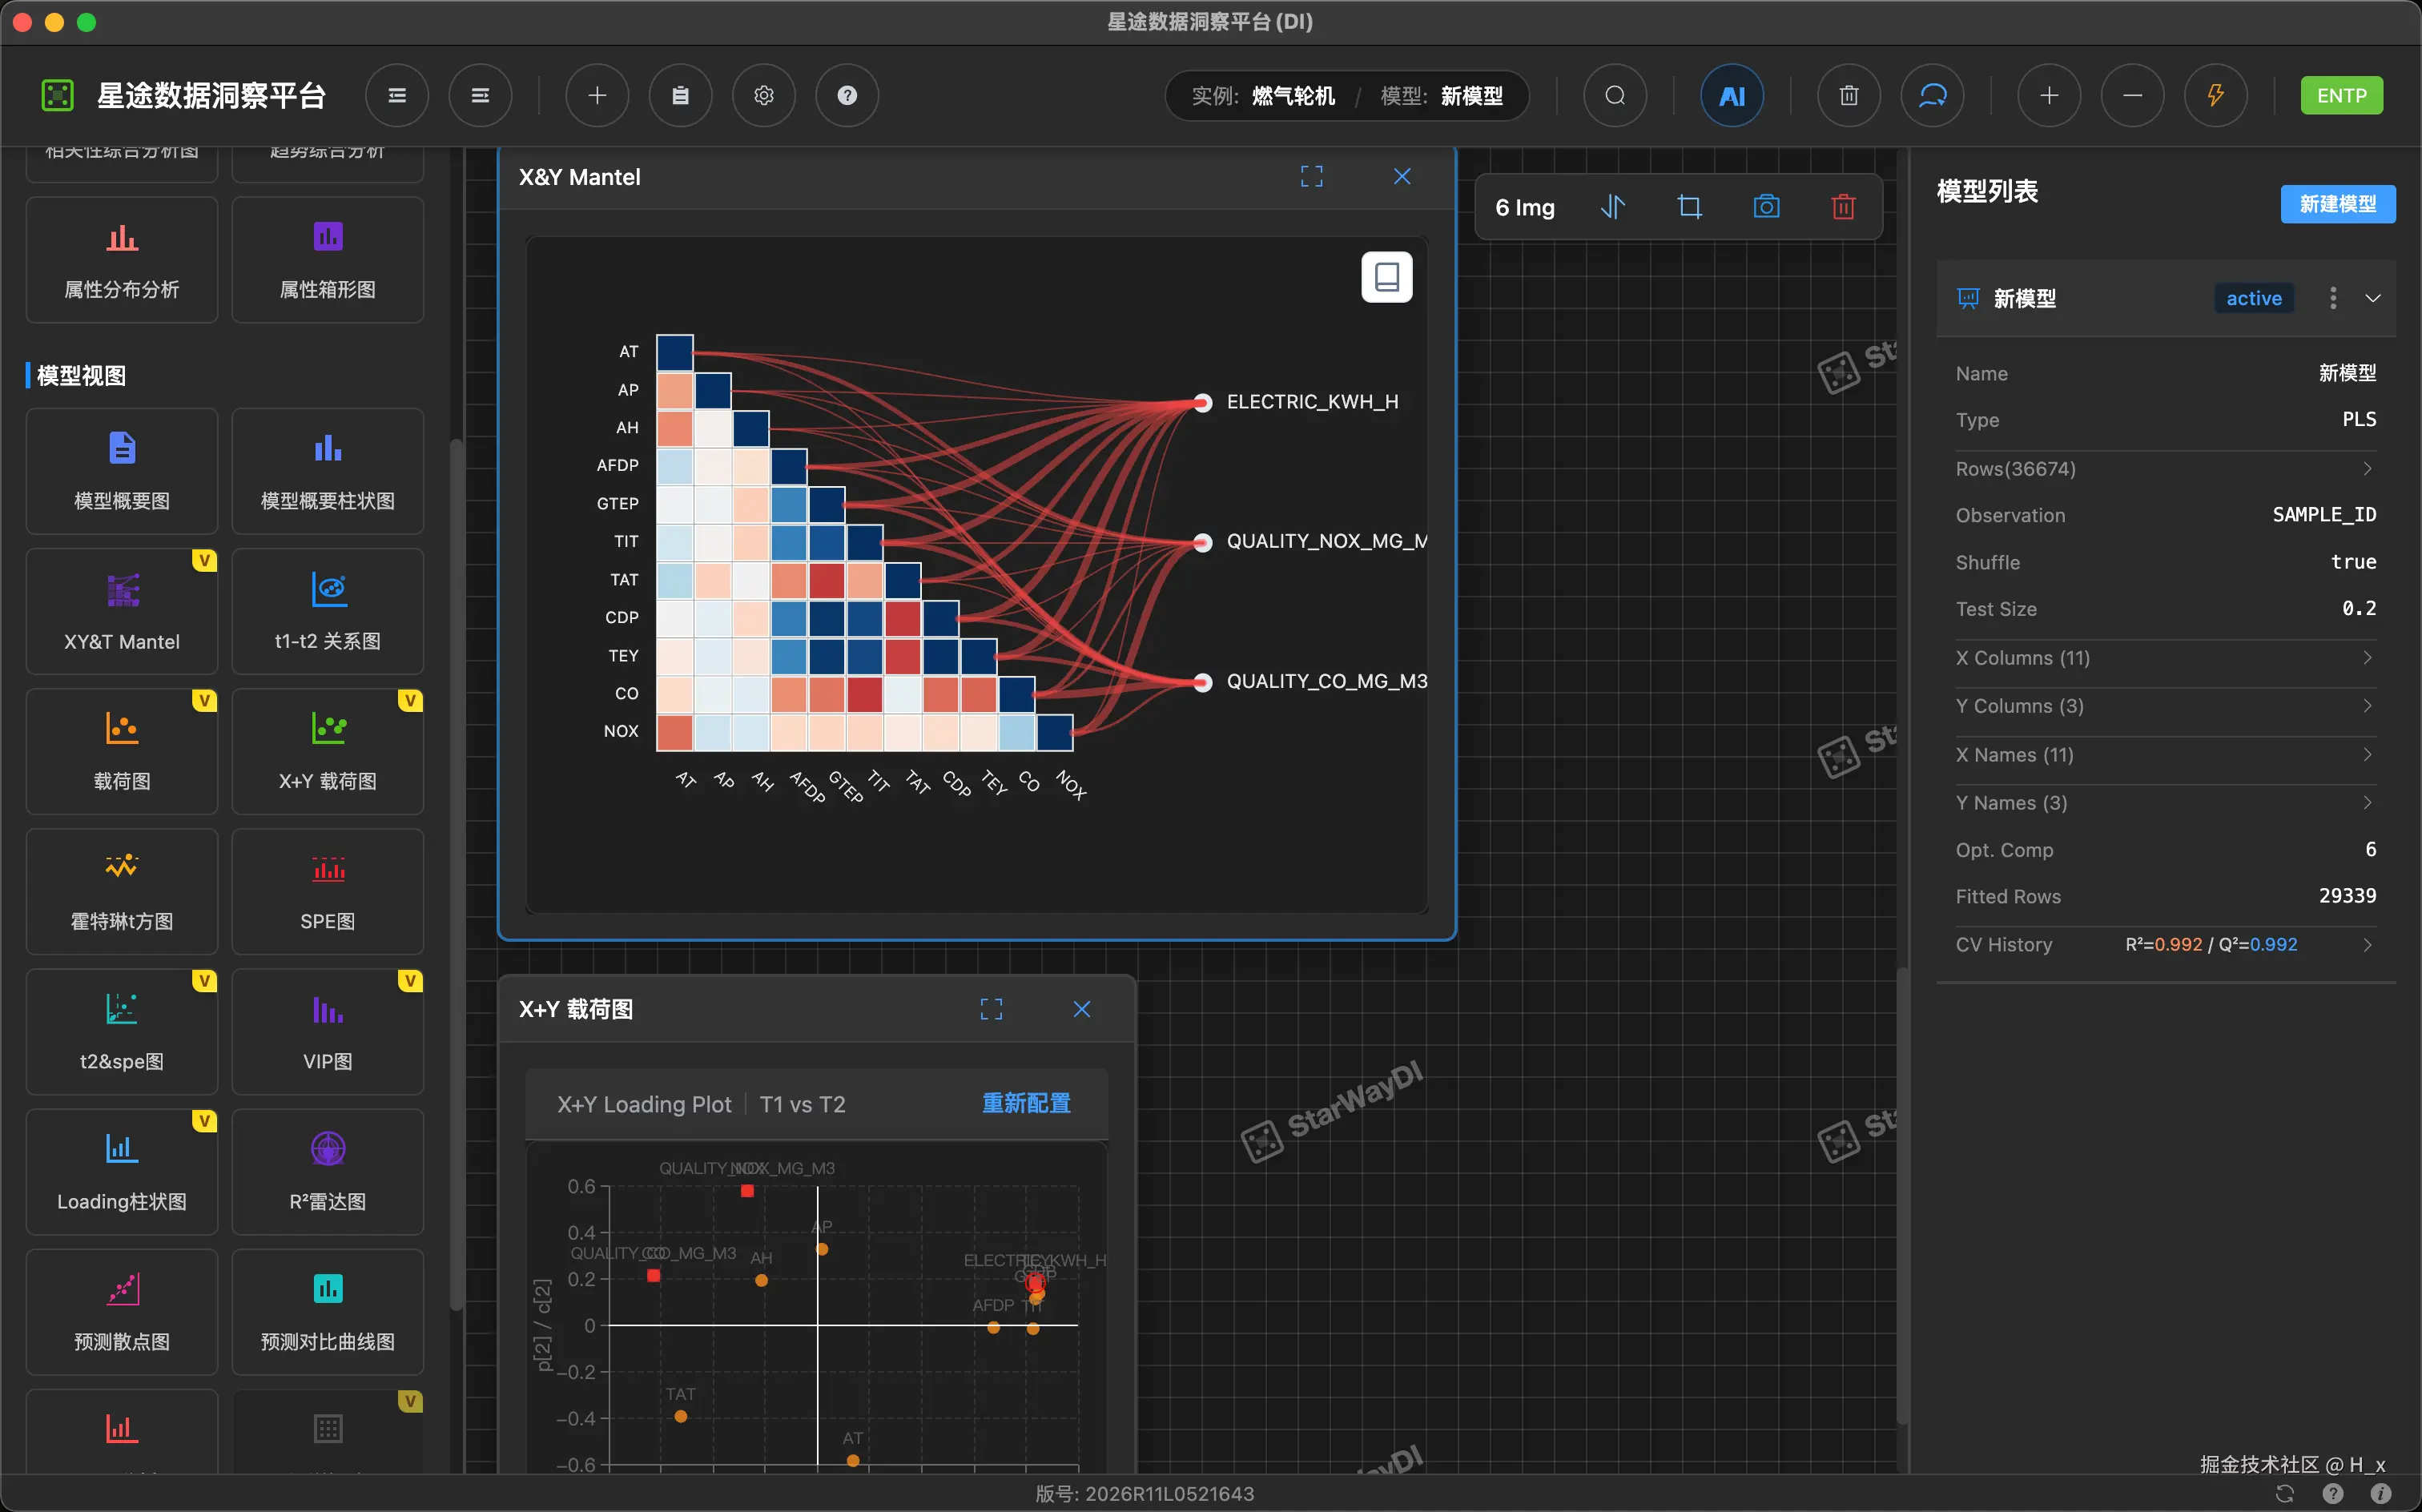Image resolution: width=2422 pixels, height=1512 pixels.
Task: Click the camera screenshot icon in image toolbar
Action: [1766, 207]
